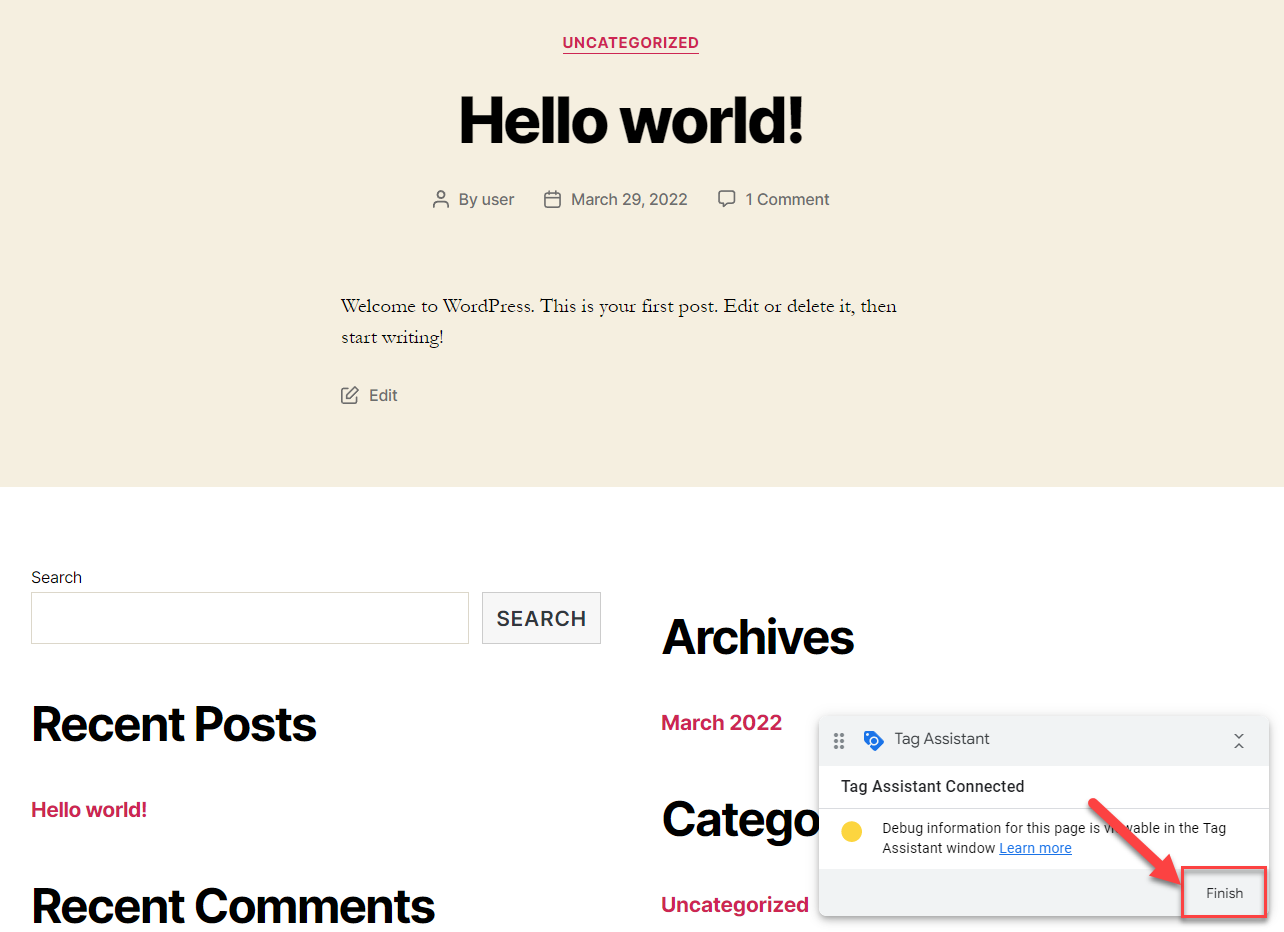
Task: Click the comment bubble icon
Action: click(x=727, y=199)
